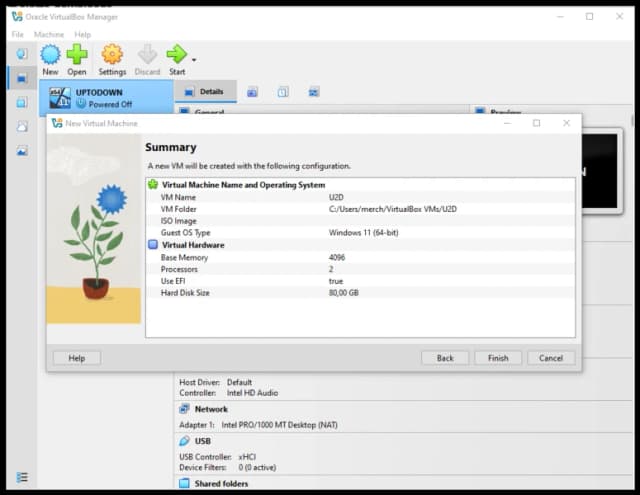The width and height of the screenshot is (640, 495).
Task: Select the VM Folder path value
Action: coord(393,209)
